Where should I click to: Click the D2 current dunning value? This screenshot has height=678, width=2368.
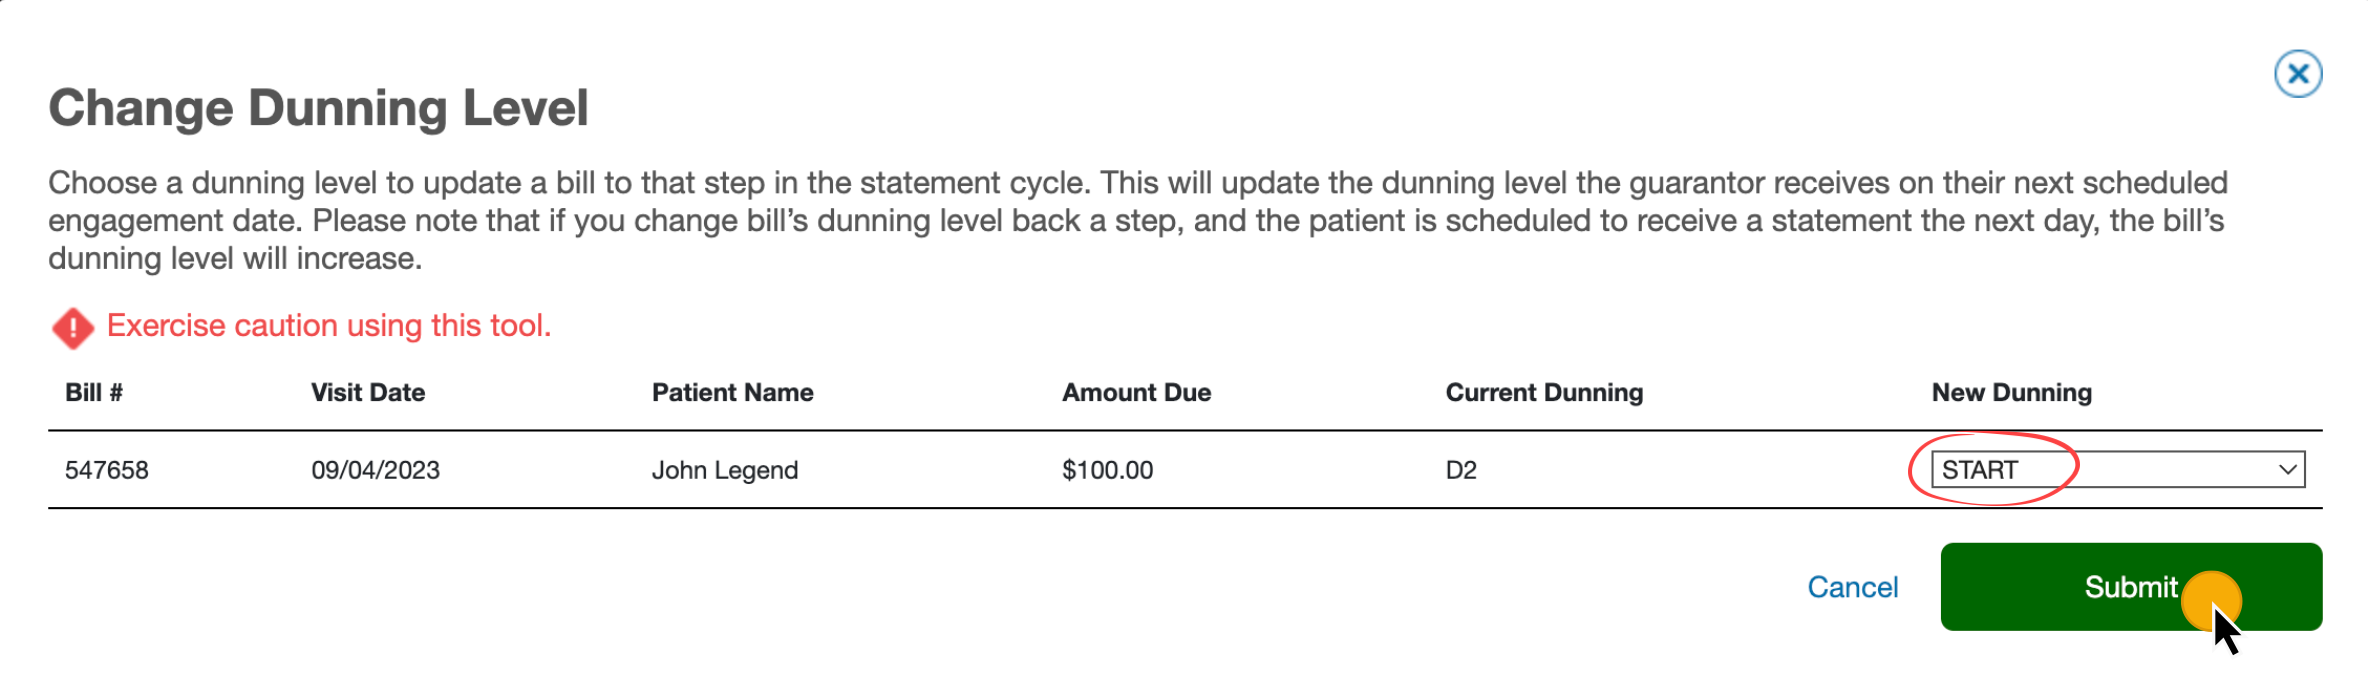[1461, 469]
